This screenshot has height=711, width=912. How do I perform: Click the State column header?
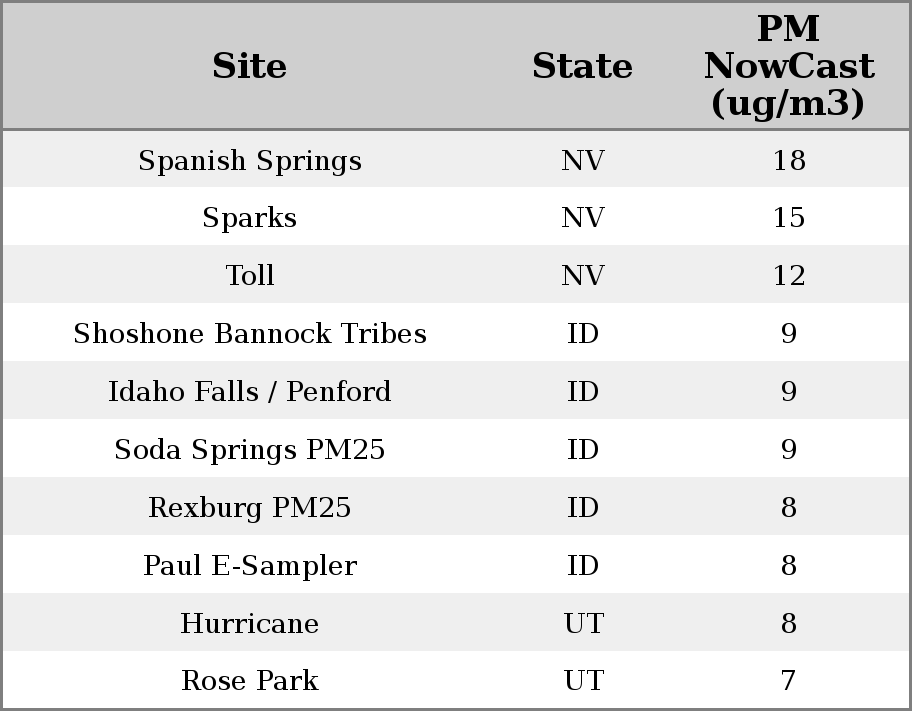[582, 67]
